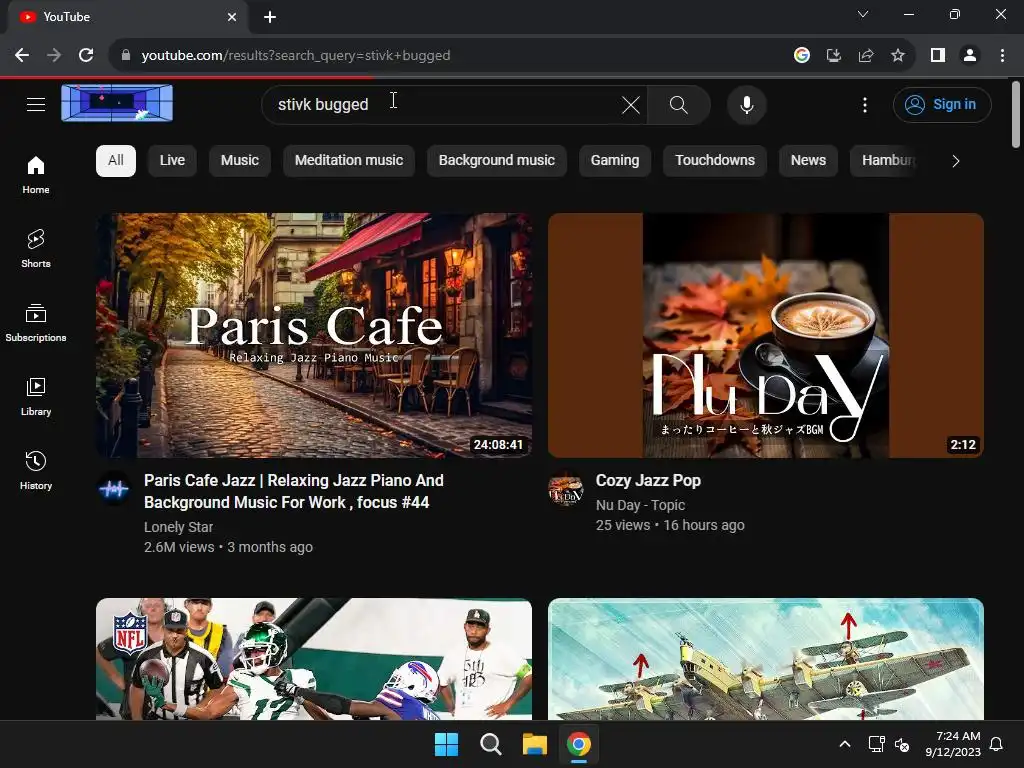
Task: Visit the Lonely Star channel link
Action: (x=178, y=527)
